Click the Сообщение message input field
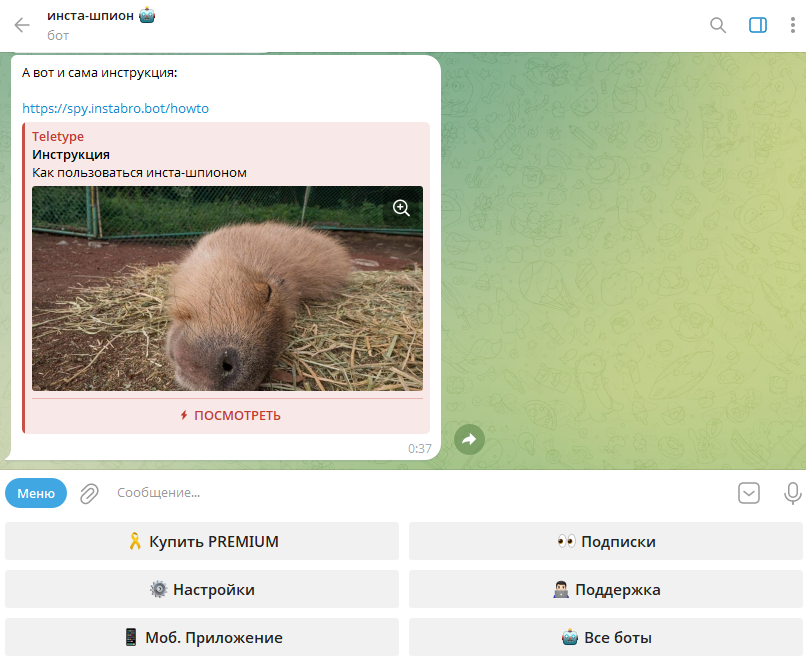Image resolution: width=806 pixels, height=661 pixels. tap(400, 493)
